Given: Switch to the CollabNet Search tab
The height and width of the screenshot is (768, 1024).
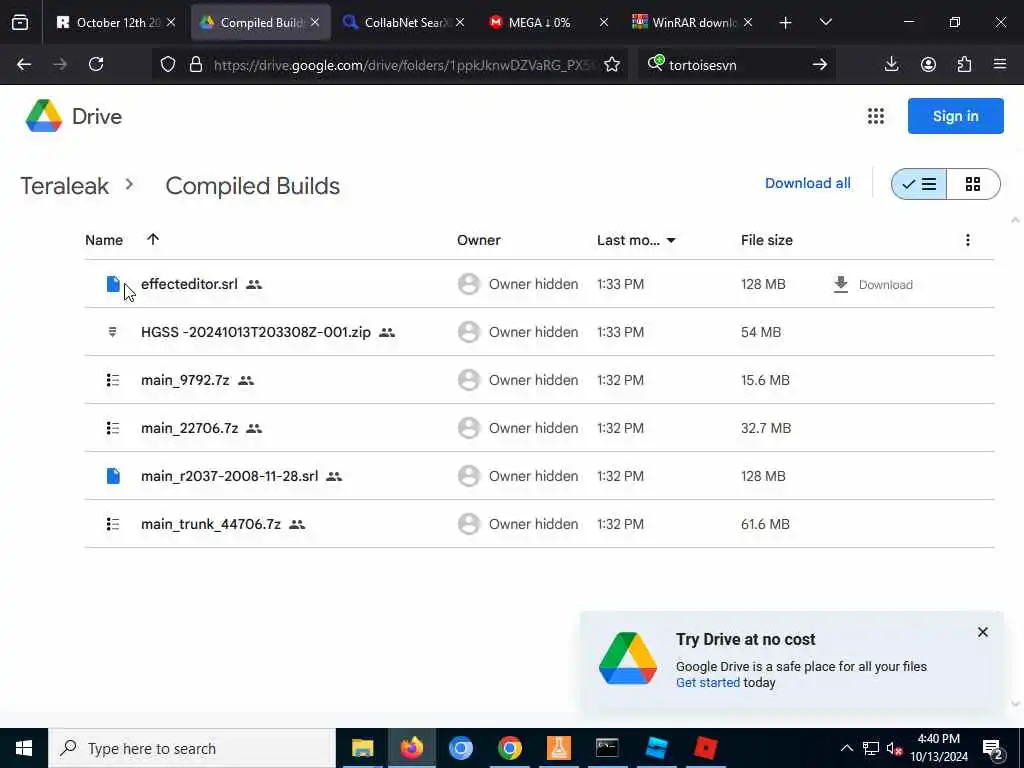Looking at the screenshot, I should point(402,22).
